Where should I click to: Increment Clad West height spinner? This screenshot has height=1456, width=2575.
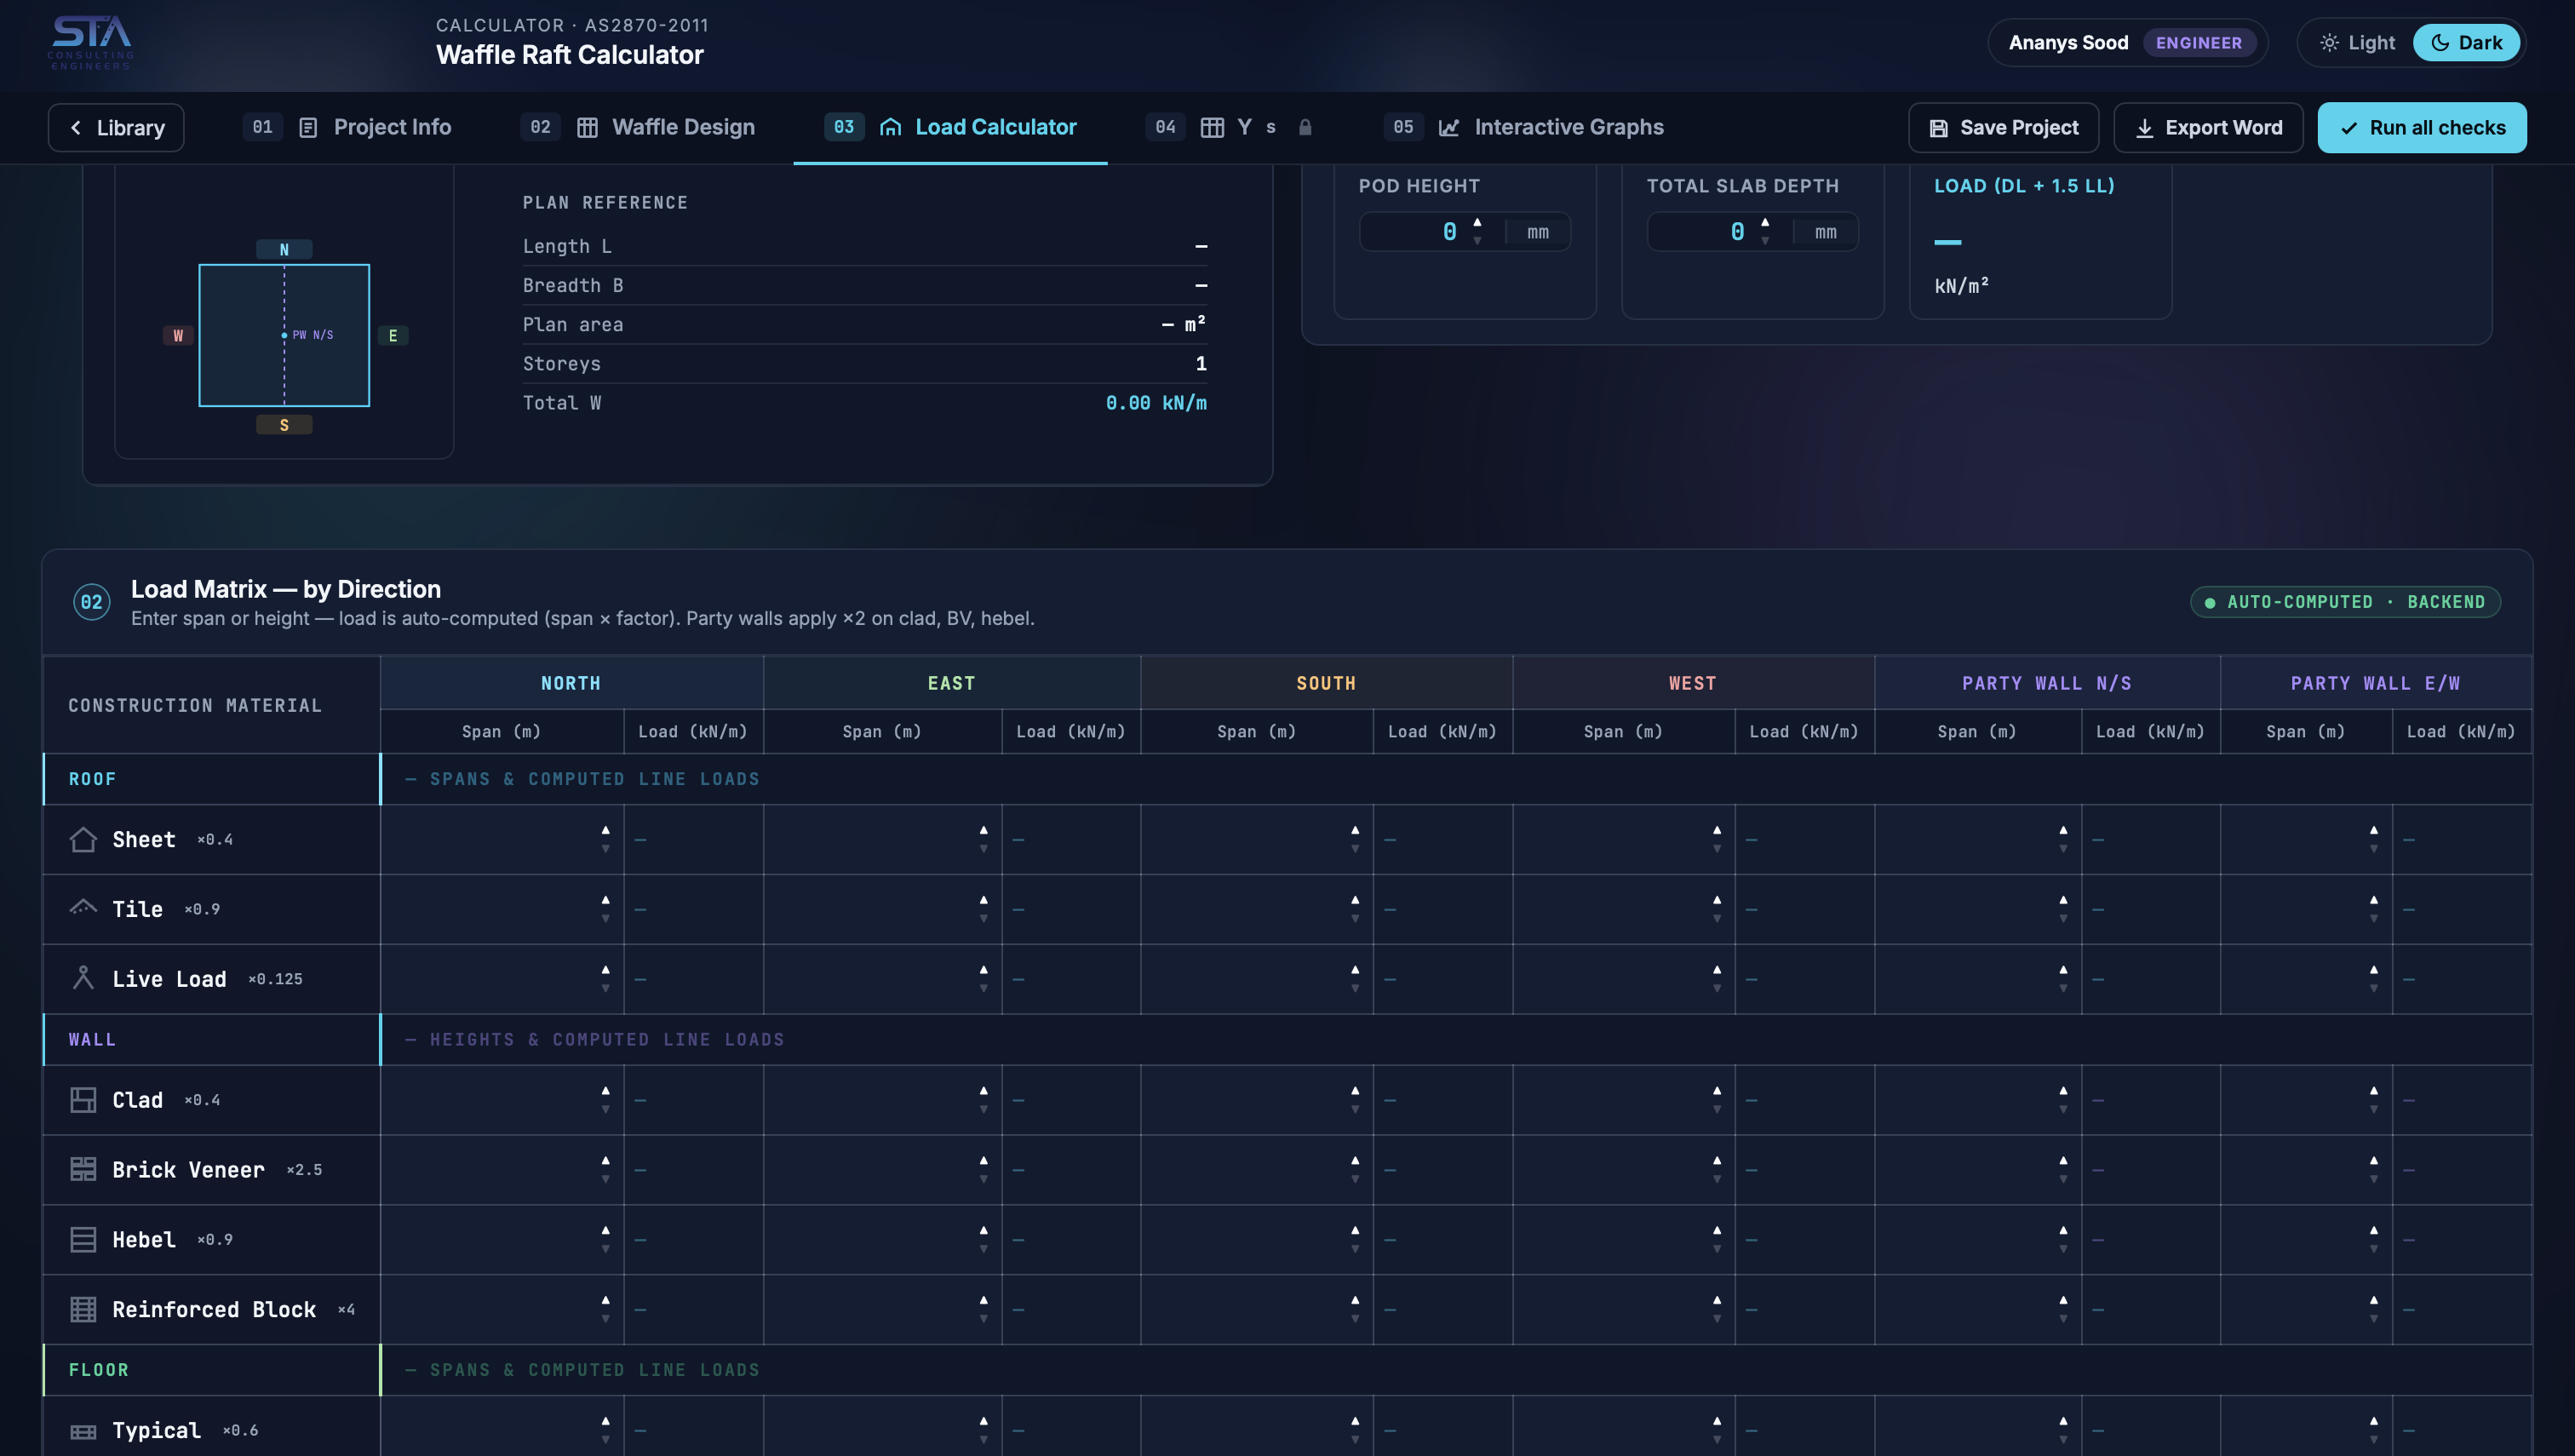(1716, 1091)
